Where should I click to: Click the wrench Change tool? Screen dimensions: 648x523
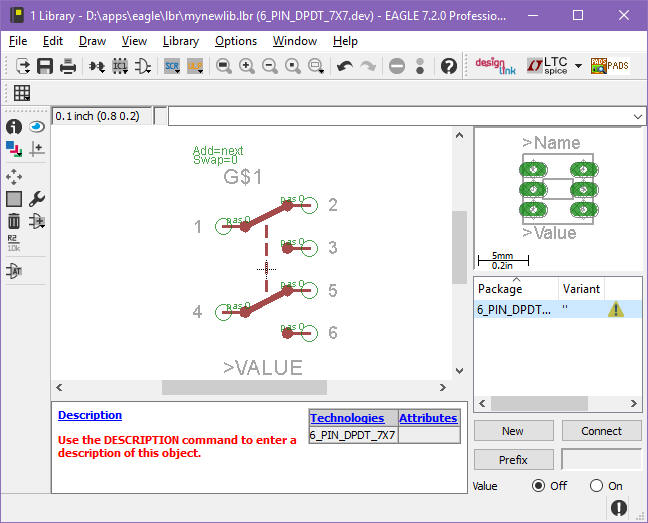(37, 199)
